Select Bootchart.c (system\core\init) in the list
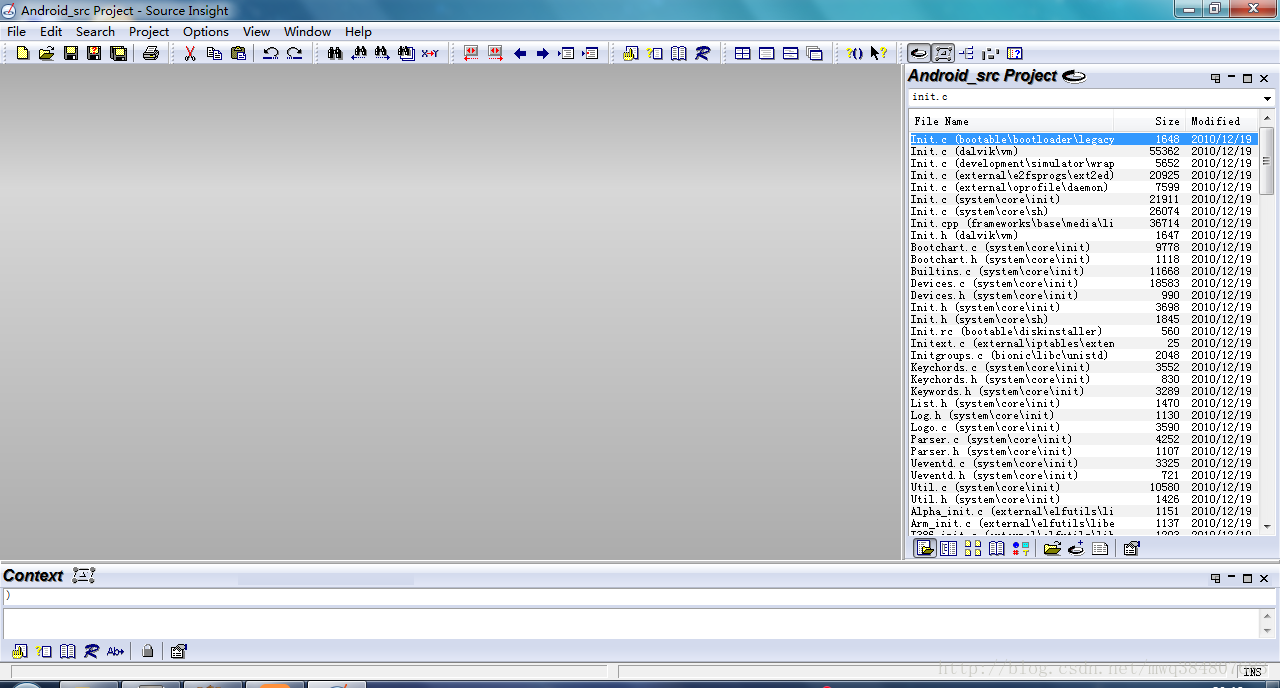This screenshot has height=688, width=1280. 1082,247
